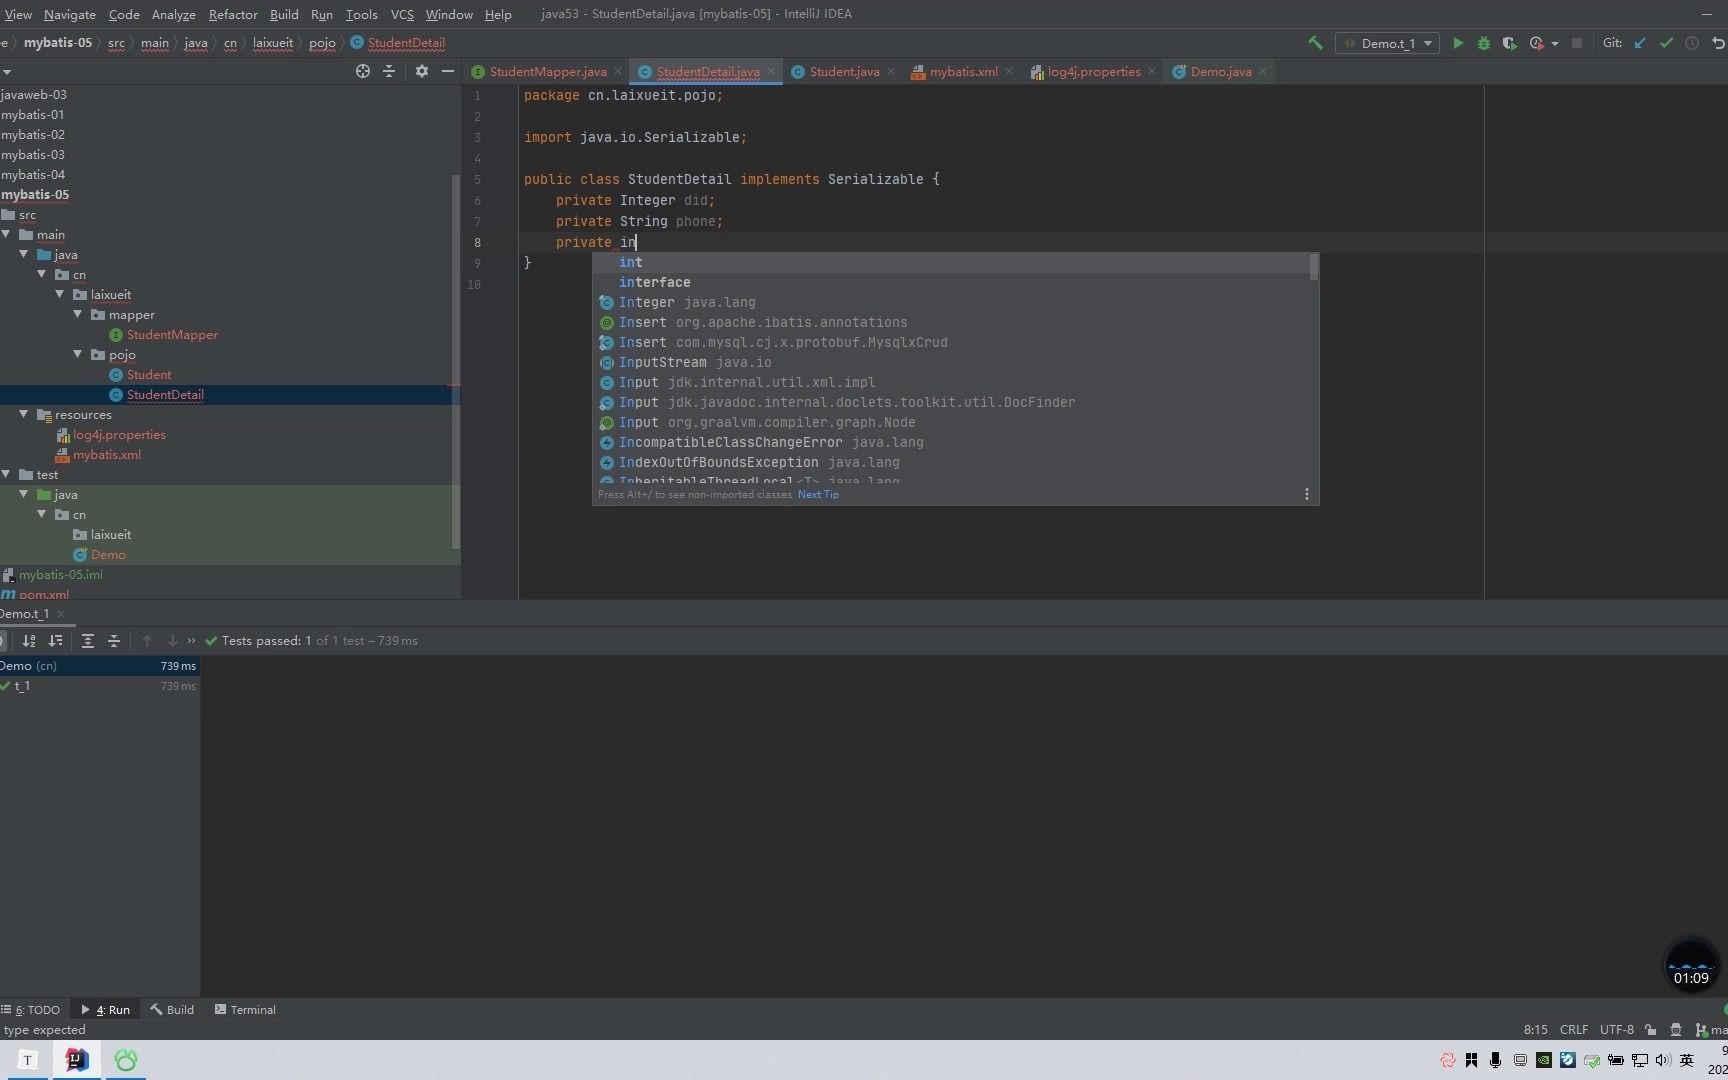Build the project with the hammer icon
This screenshot has height=1080, width=1728.
pos(1315,43)
